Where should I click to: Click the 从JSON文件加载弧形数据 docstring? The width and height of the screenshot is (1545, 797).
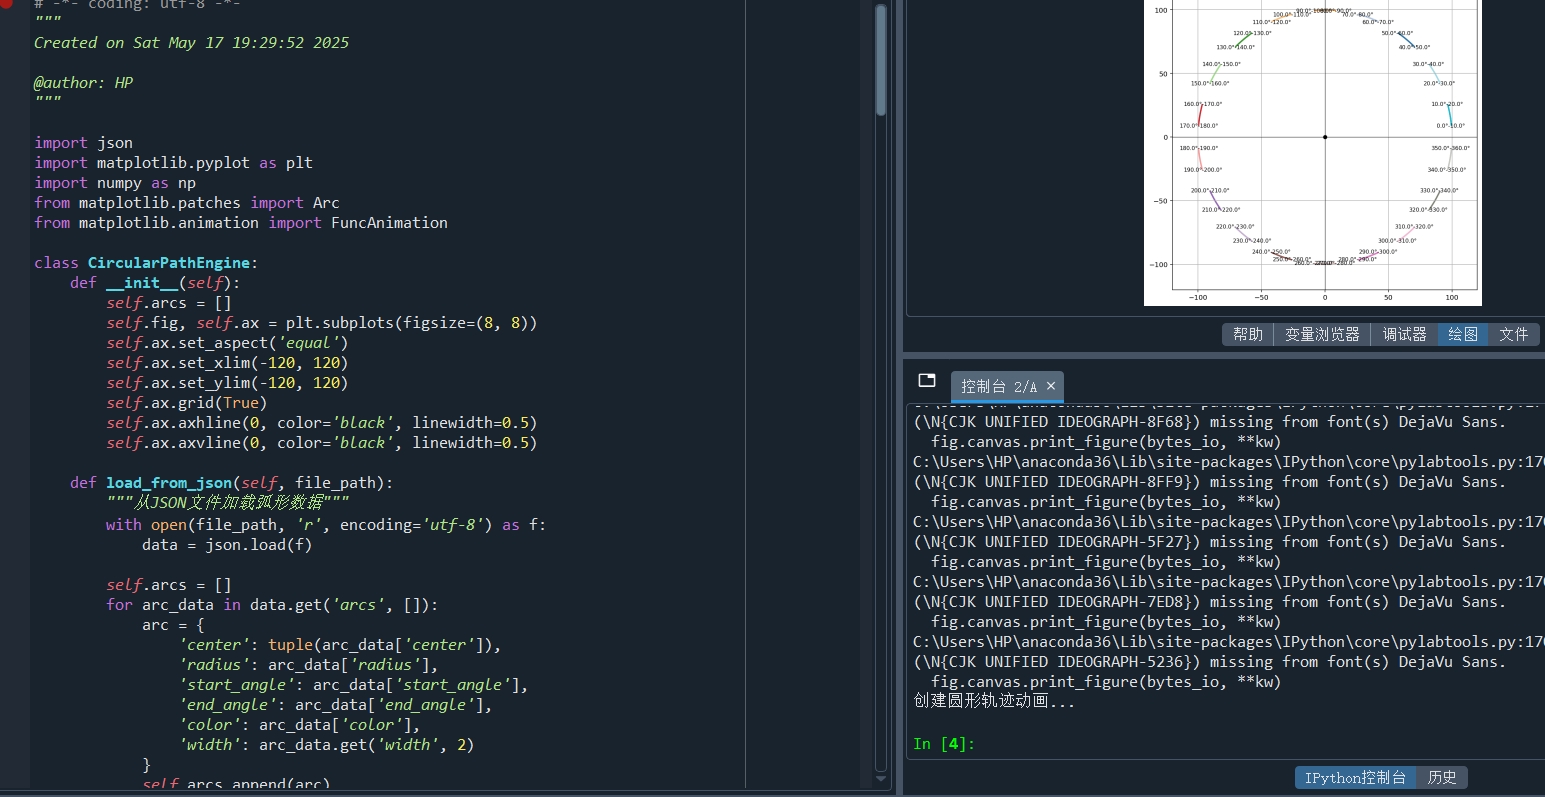[228, 503]
